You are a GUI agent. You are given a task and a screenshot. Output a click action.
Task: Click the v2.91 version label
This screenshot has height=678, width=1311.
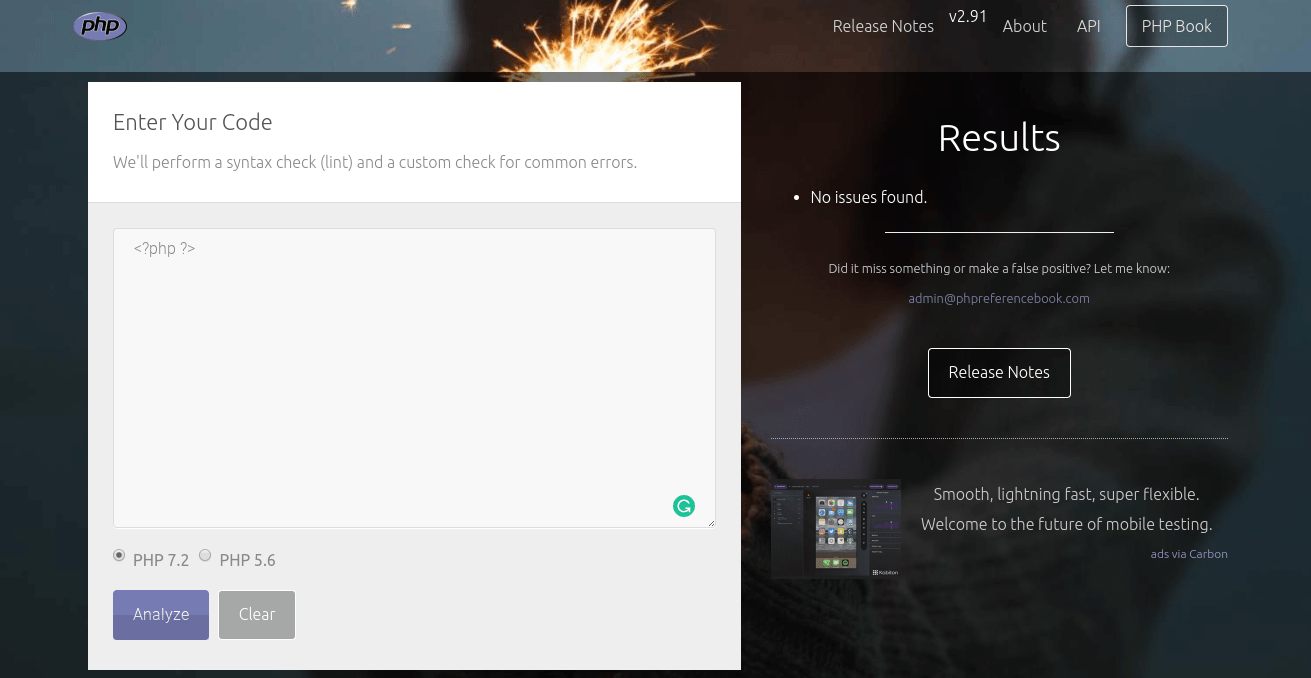point(967,16)
